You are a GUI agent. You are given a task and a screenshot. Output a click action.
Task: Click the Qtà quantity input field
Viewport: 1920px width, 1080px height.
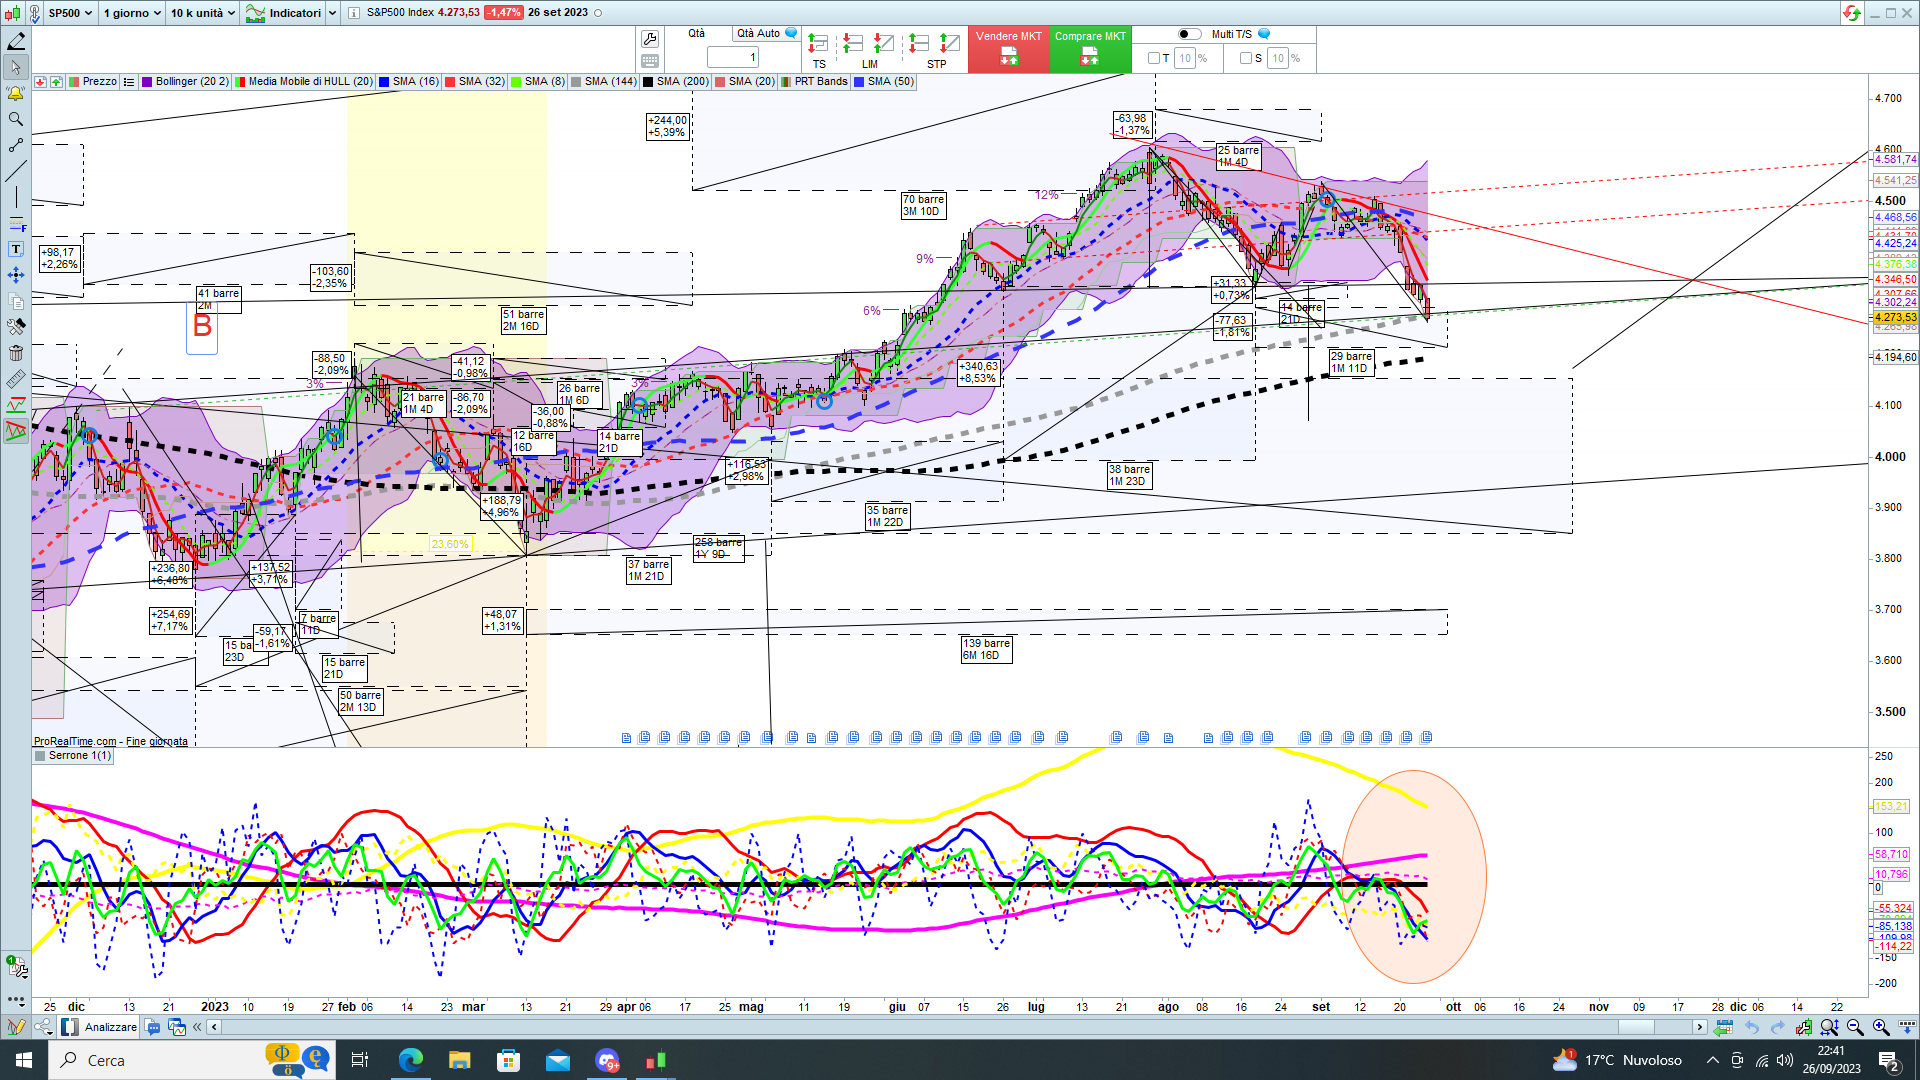[733, 57]
